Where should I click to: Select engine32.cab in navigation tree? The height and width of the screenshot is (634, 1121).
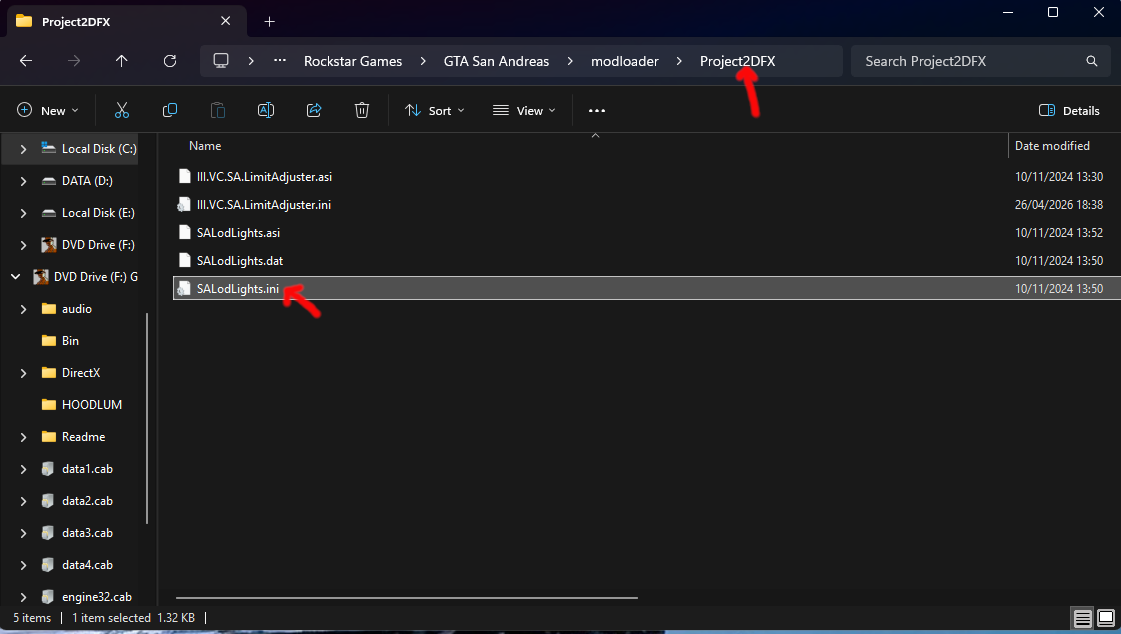click(x=97, y=597)
